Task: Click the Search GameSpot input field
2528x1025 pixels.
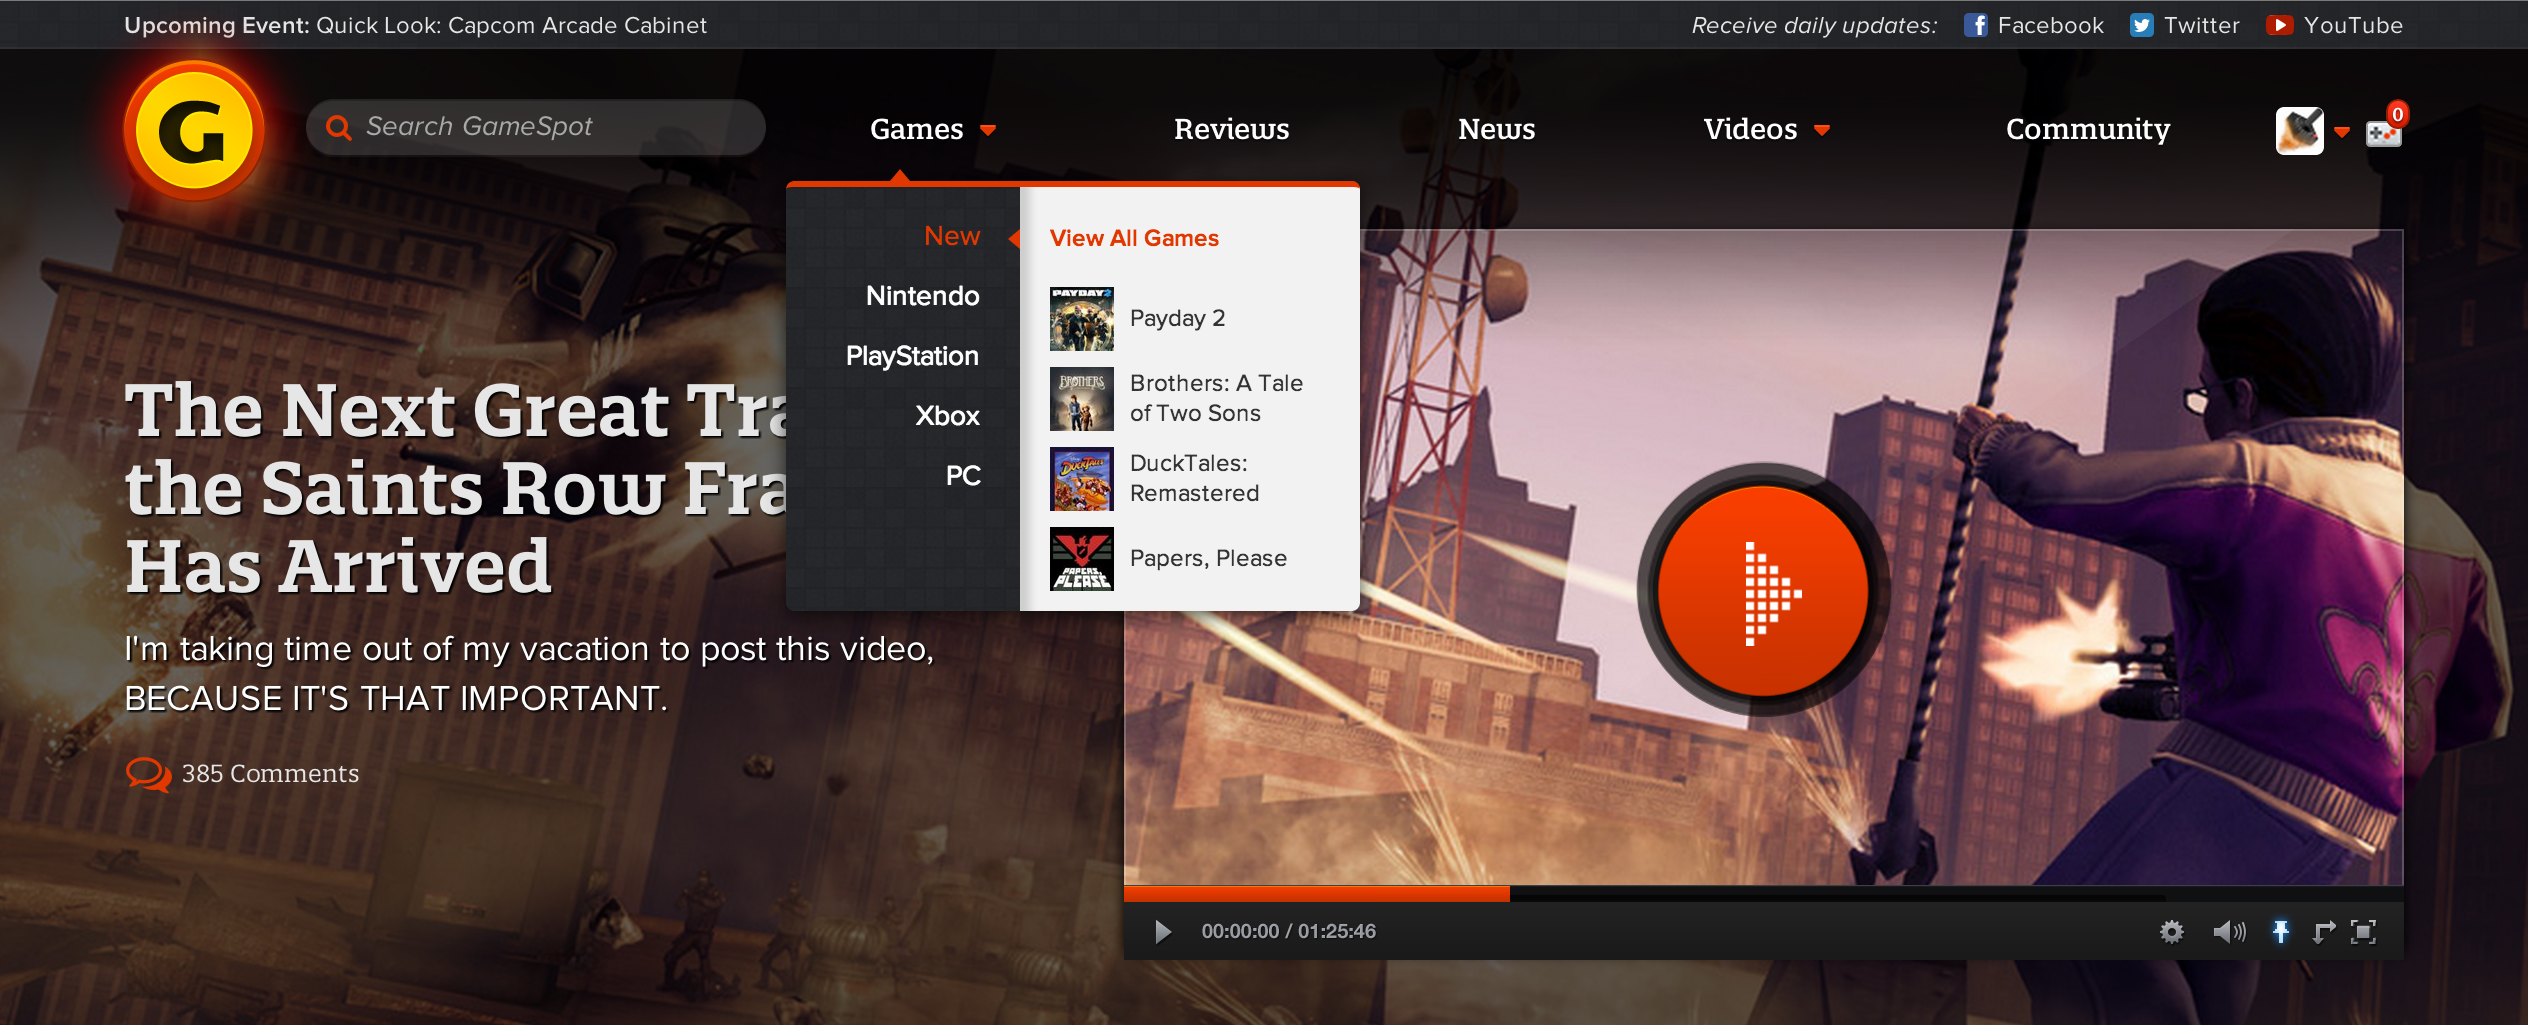Action: [x=536, y=127]
